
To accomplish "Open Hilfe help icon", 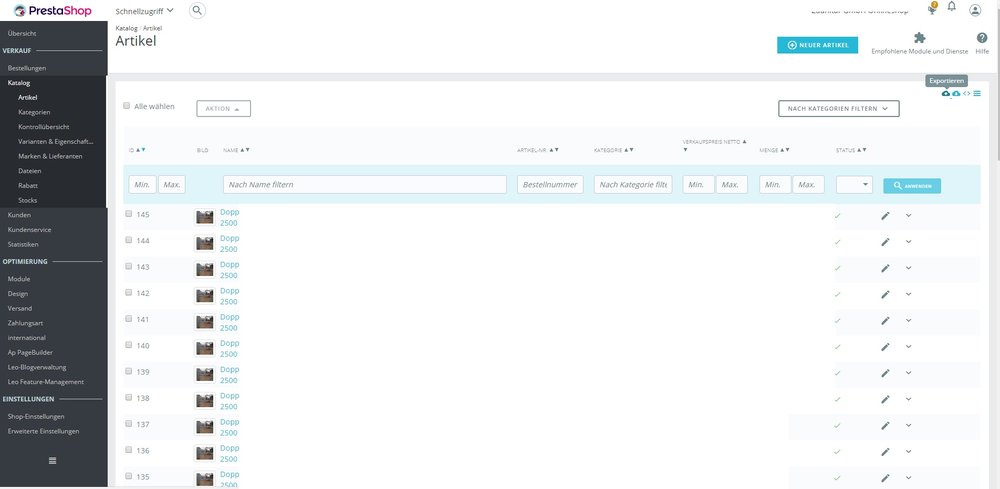I will point(982,38).
